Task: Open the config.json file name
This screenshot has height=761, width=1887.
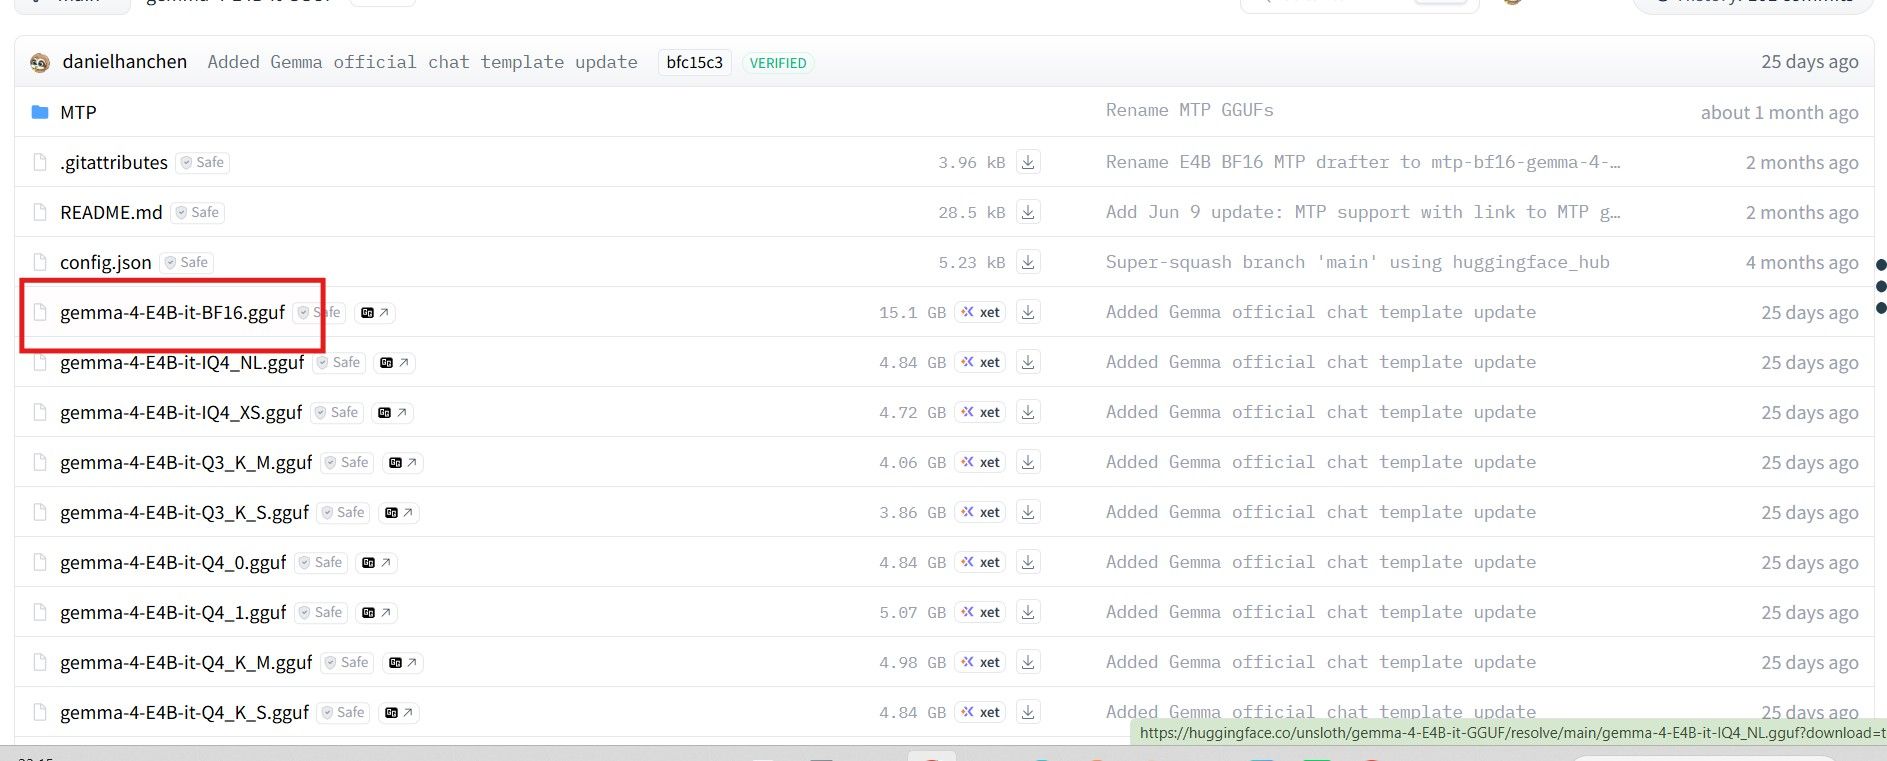Action: pos(106,262)
